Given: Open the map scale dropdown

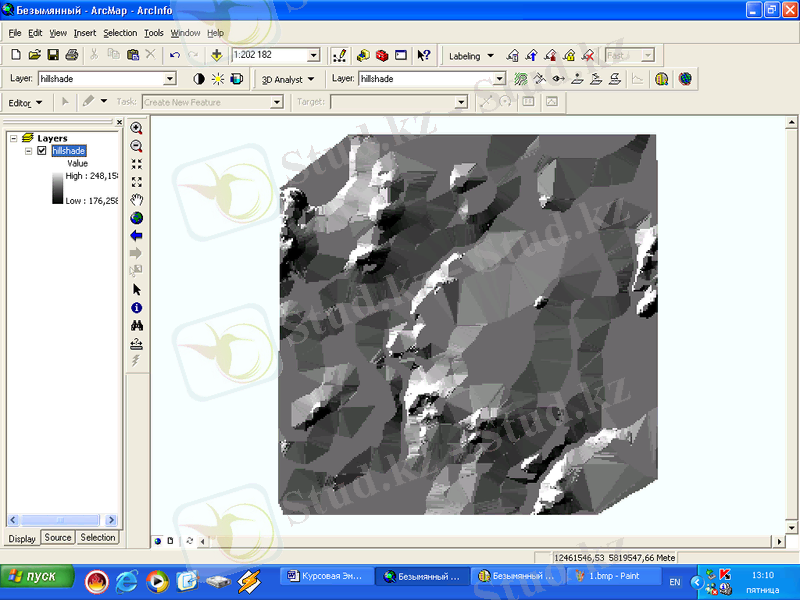Looking at the screenshot, I should pyautogui.click(x=313, y=55).
